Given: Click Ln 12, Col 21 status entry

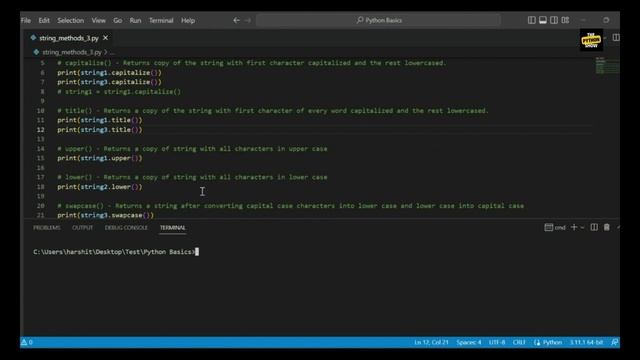Looking at the screenshot, I should [431, 342].
